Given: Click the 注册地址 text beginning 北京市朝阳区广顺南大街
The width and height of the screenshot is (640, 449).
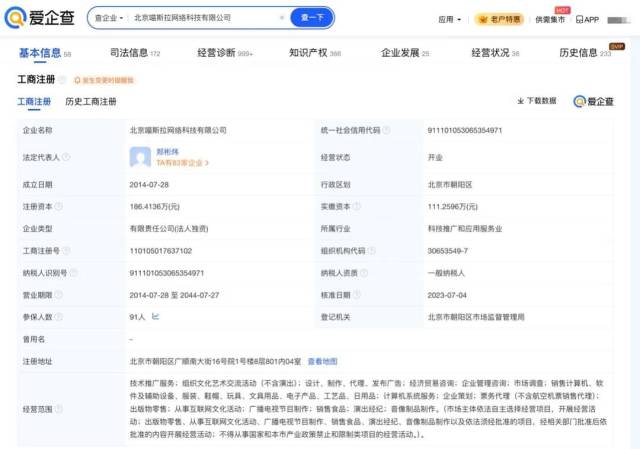Looking at the screenshot, I should [216, 361].
